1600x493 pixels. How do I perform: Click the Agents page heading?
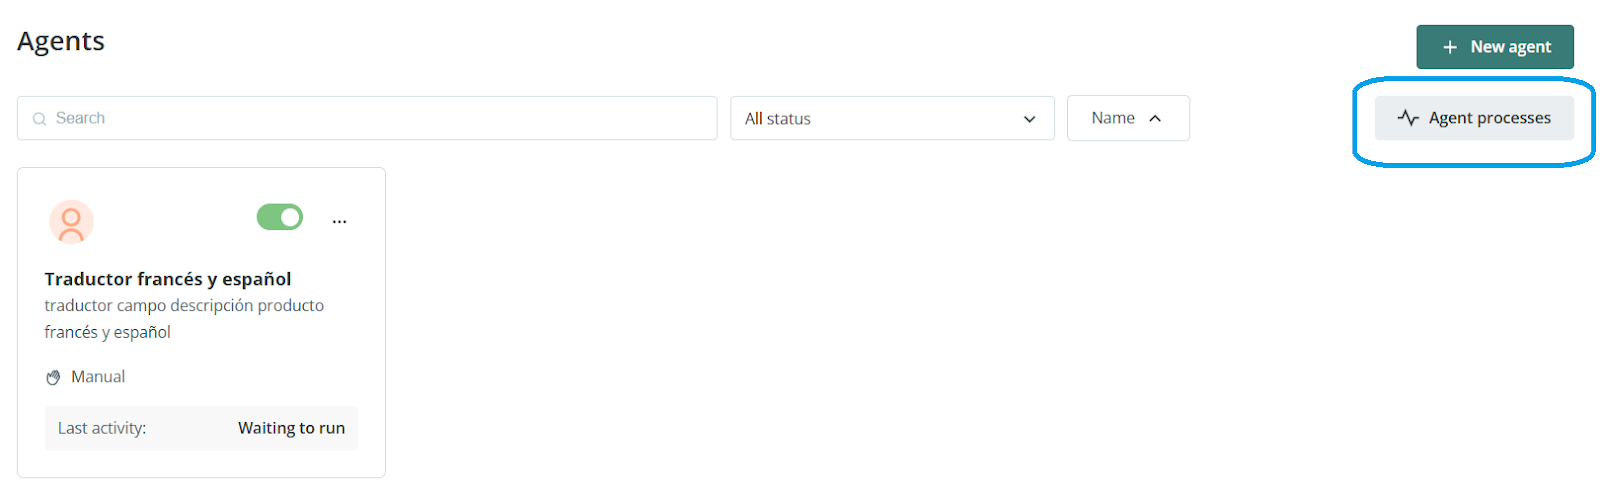61,41
